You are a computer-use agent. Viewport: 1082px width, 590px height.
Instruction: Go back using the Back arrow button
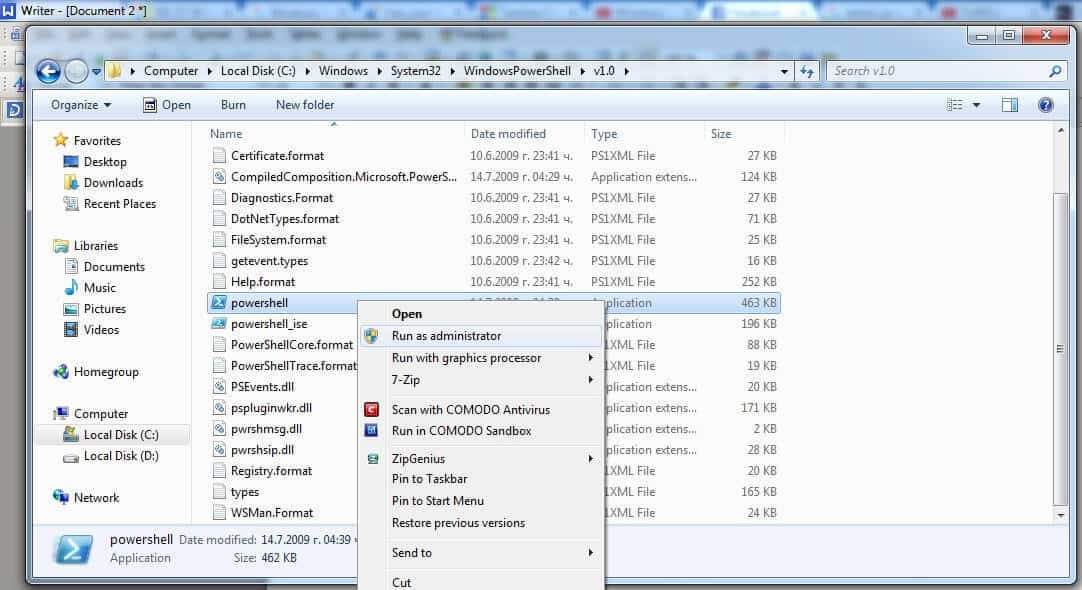tap(48, 71)
